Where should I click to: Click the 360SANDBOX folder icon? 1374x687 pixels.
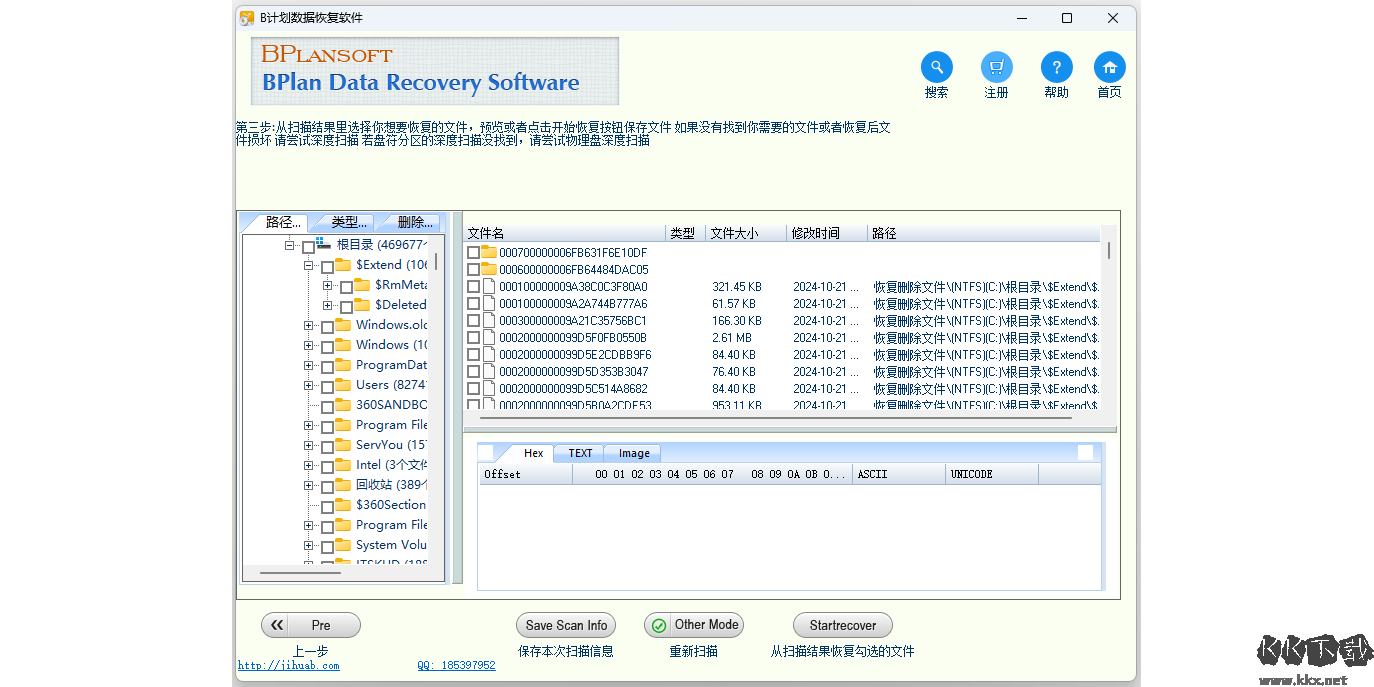pos(344,404)
